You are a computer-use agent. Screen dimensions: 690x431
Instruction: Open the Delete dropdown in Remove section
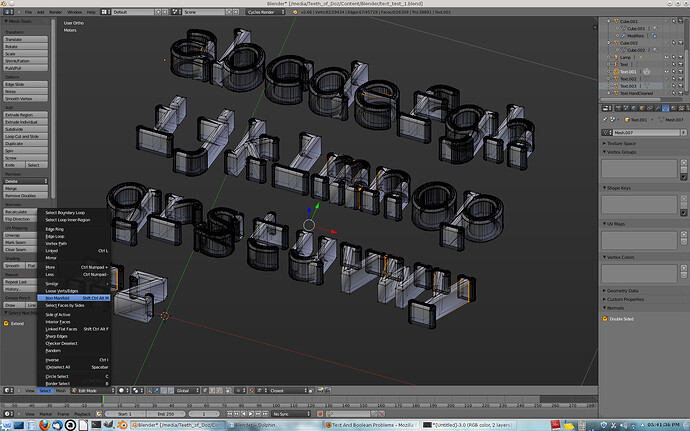point(26,181)
